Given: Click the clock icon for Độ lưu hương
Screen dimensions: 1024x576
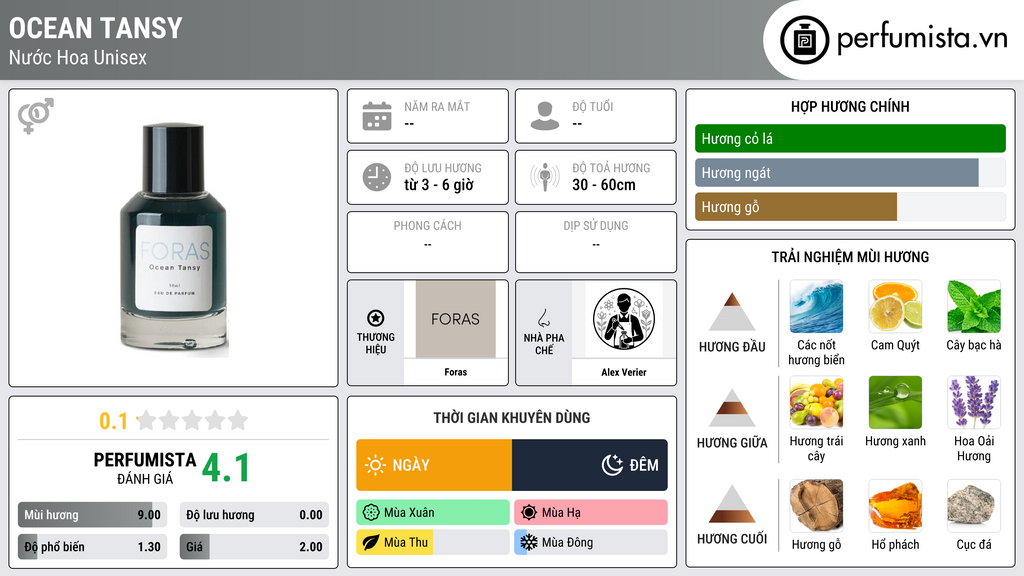Looking at the screenshot, I should coord(377,177).
